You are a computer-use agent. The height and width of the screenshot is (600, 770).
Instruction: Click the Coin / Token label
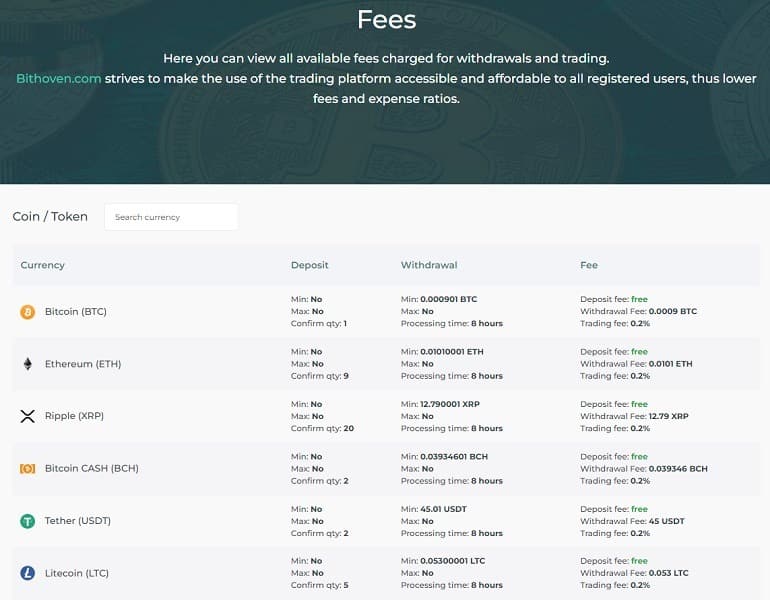click(x=50, y=216)
